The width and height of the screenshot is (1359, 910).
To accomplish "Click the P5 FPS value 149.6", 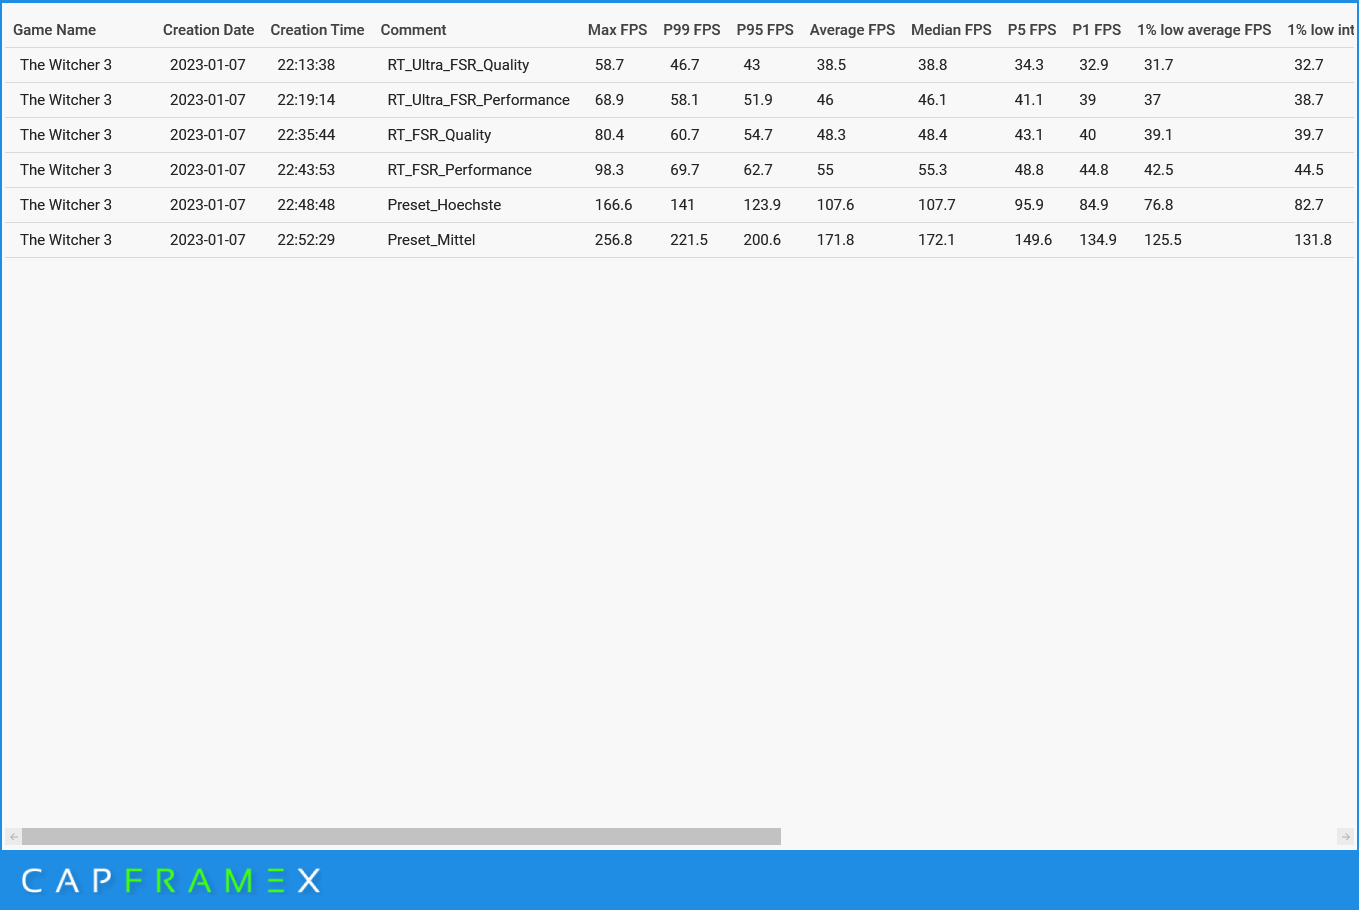I will point(1033,240).
